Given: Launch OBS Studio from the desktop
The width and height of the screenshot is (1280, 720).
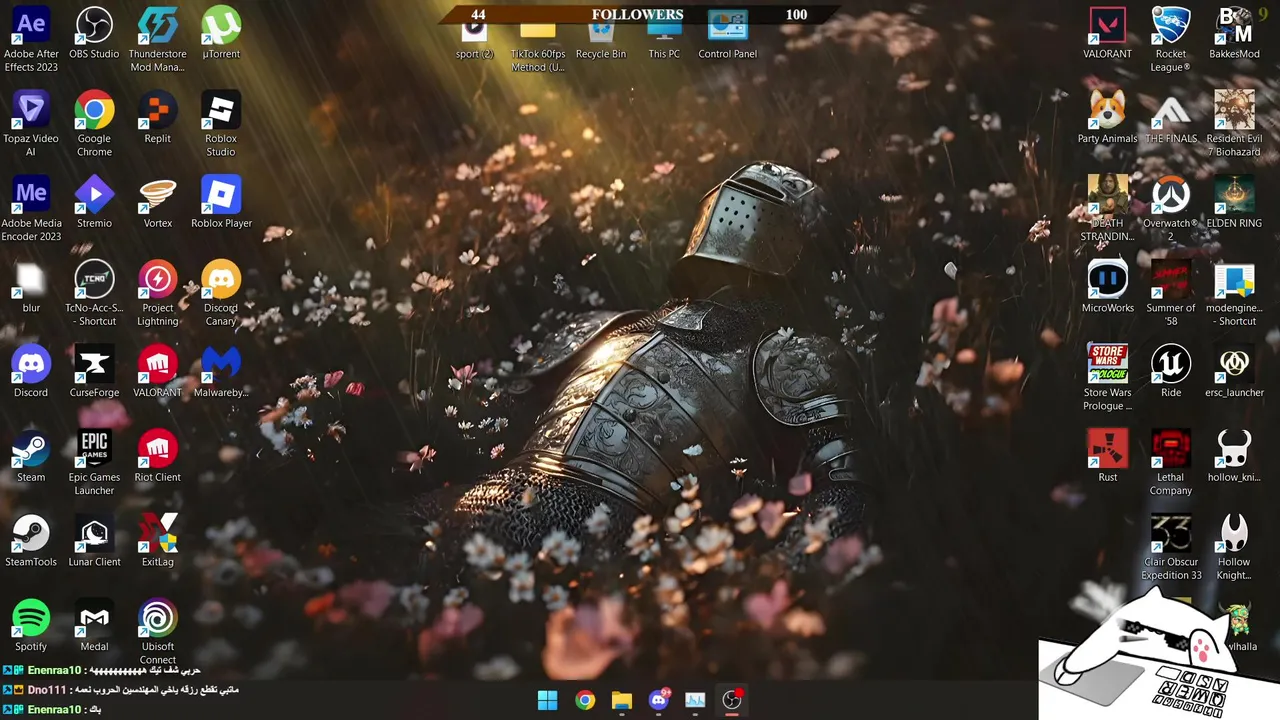Looking at the screenshot, I should point(94,24).
